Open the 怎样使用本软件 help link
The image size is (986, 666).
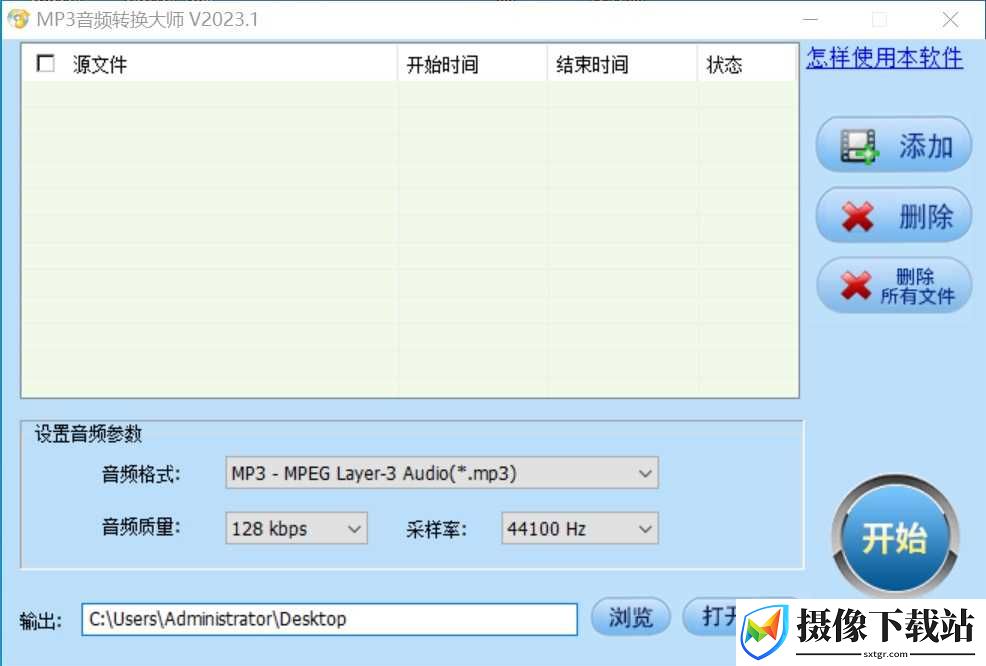point(884,58)
